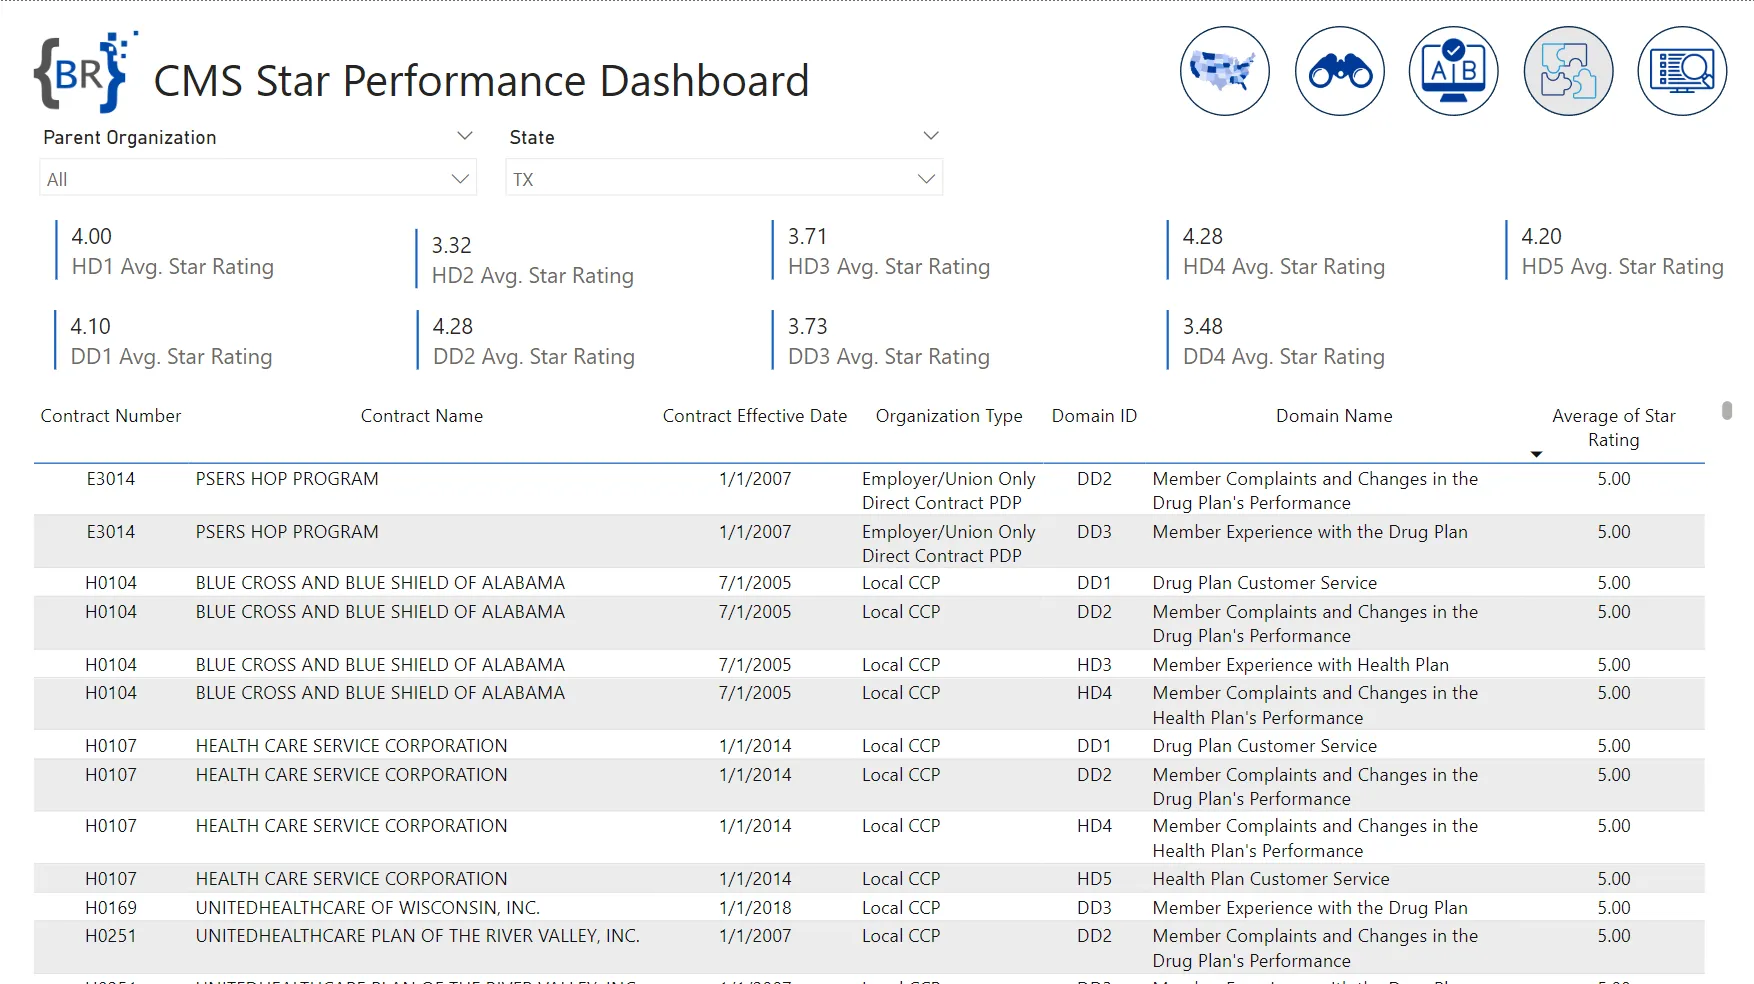Open the State dropdown showing TX
1754x984 pixels.
point(724,179)
